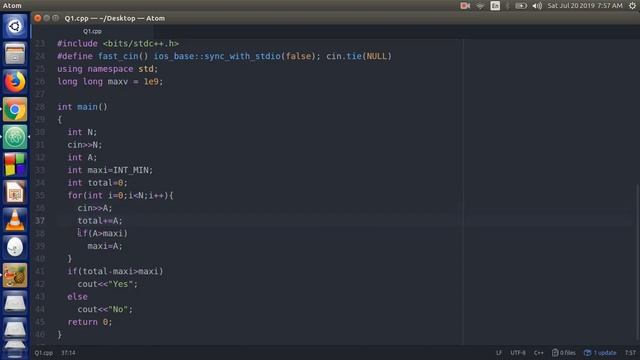
Task: Open the white egg-shaped launcher app
Action: click(15, 247)
